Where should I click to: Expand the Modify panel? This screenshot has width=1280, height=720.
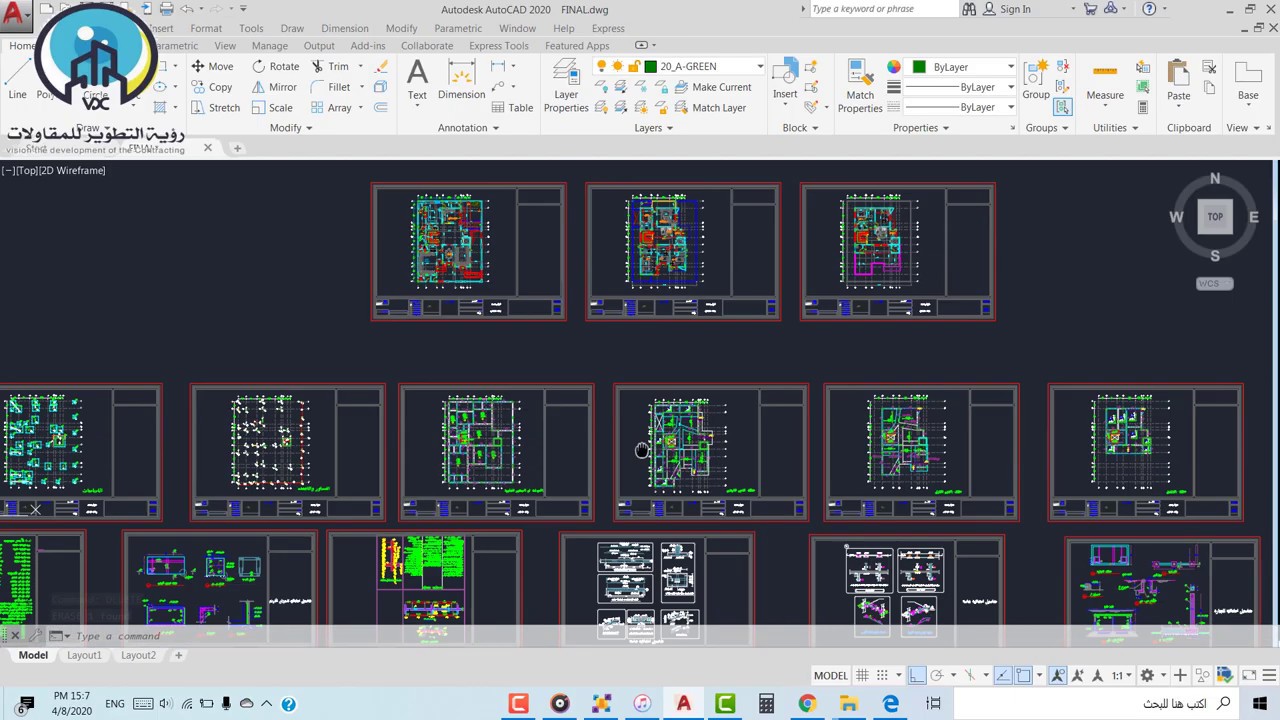[x=291, y=128]
